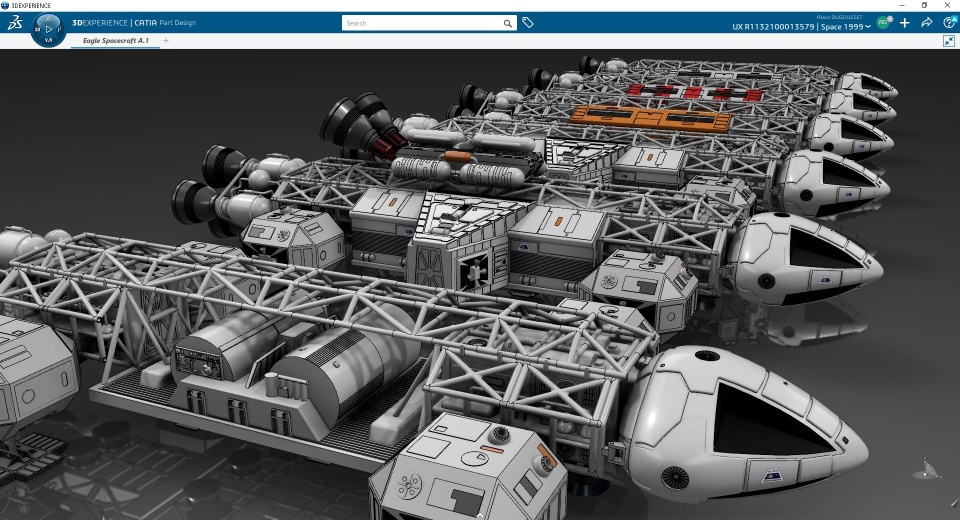Select the Eagle Spacecraft A.1 tab
This screenshot has width=960, height=520.
(115, 40)
